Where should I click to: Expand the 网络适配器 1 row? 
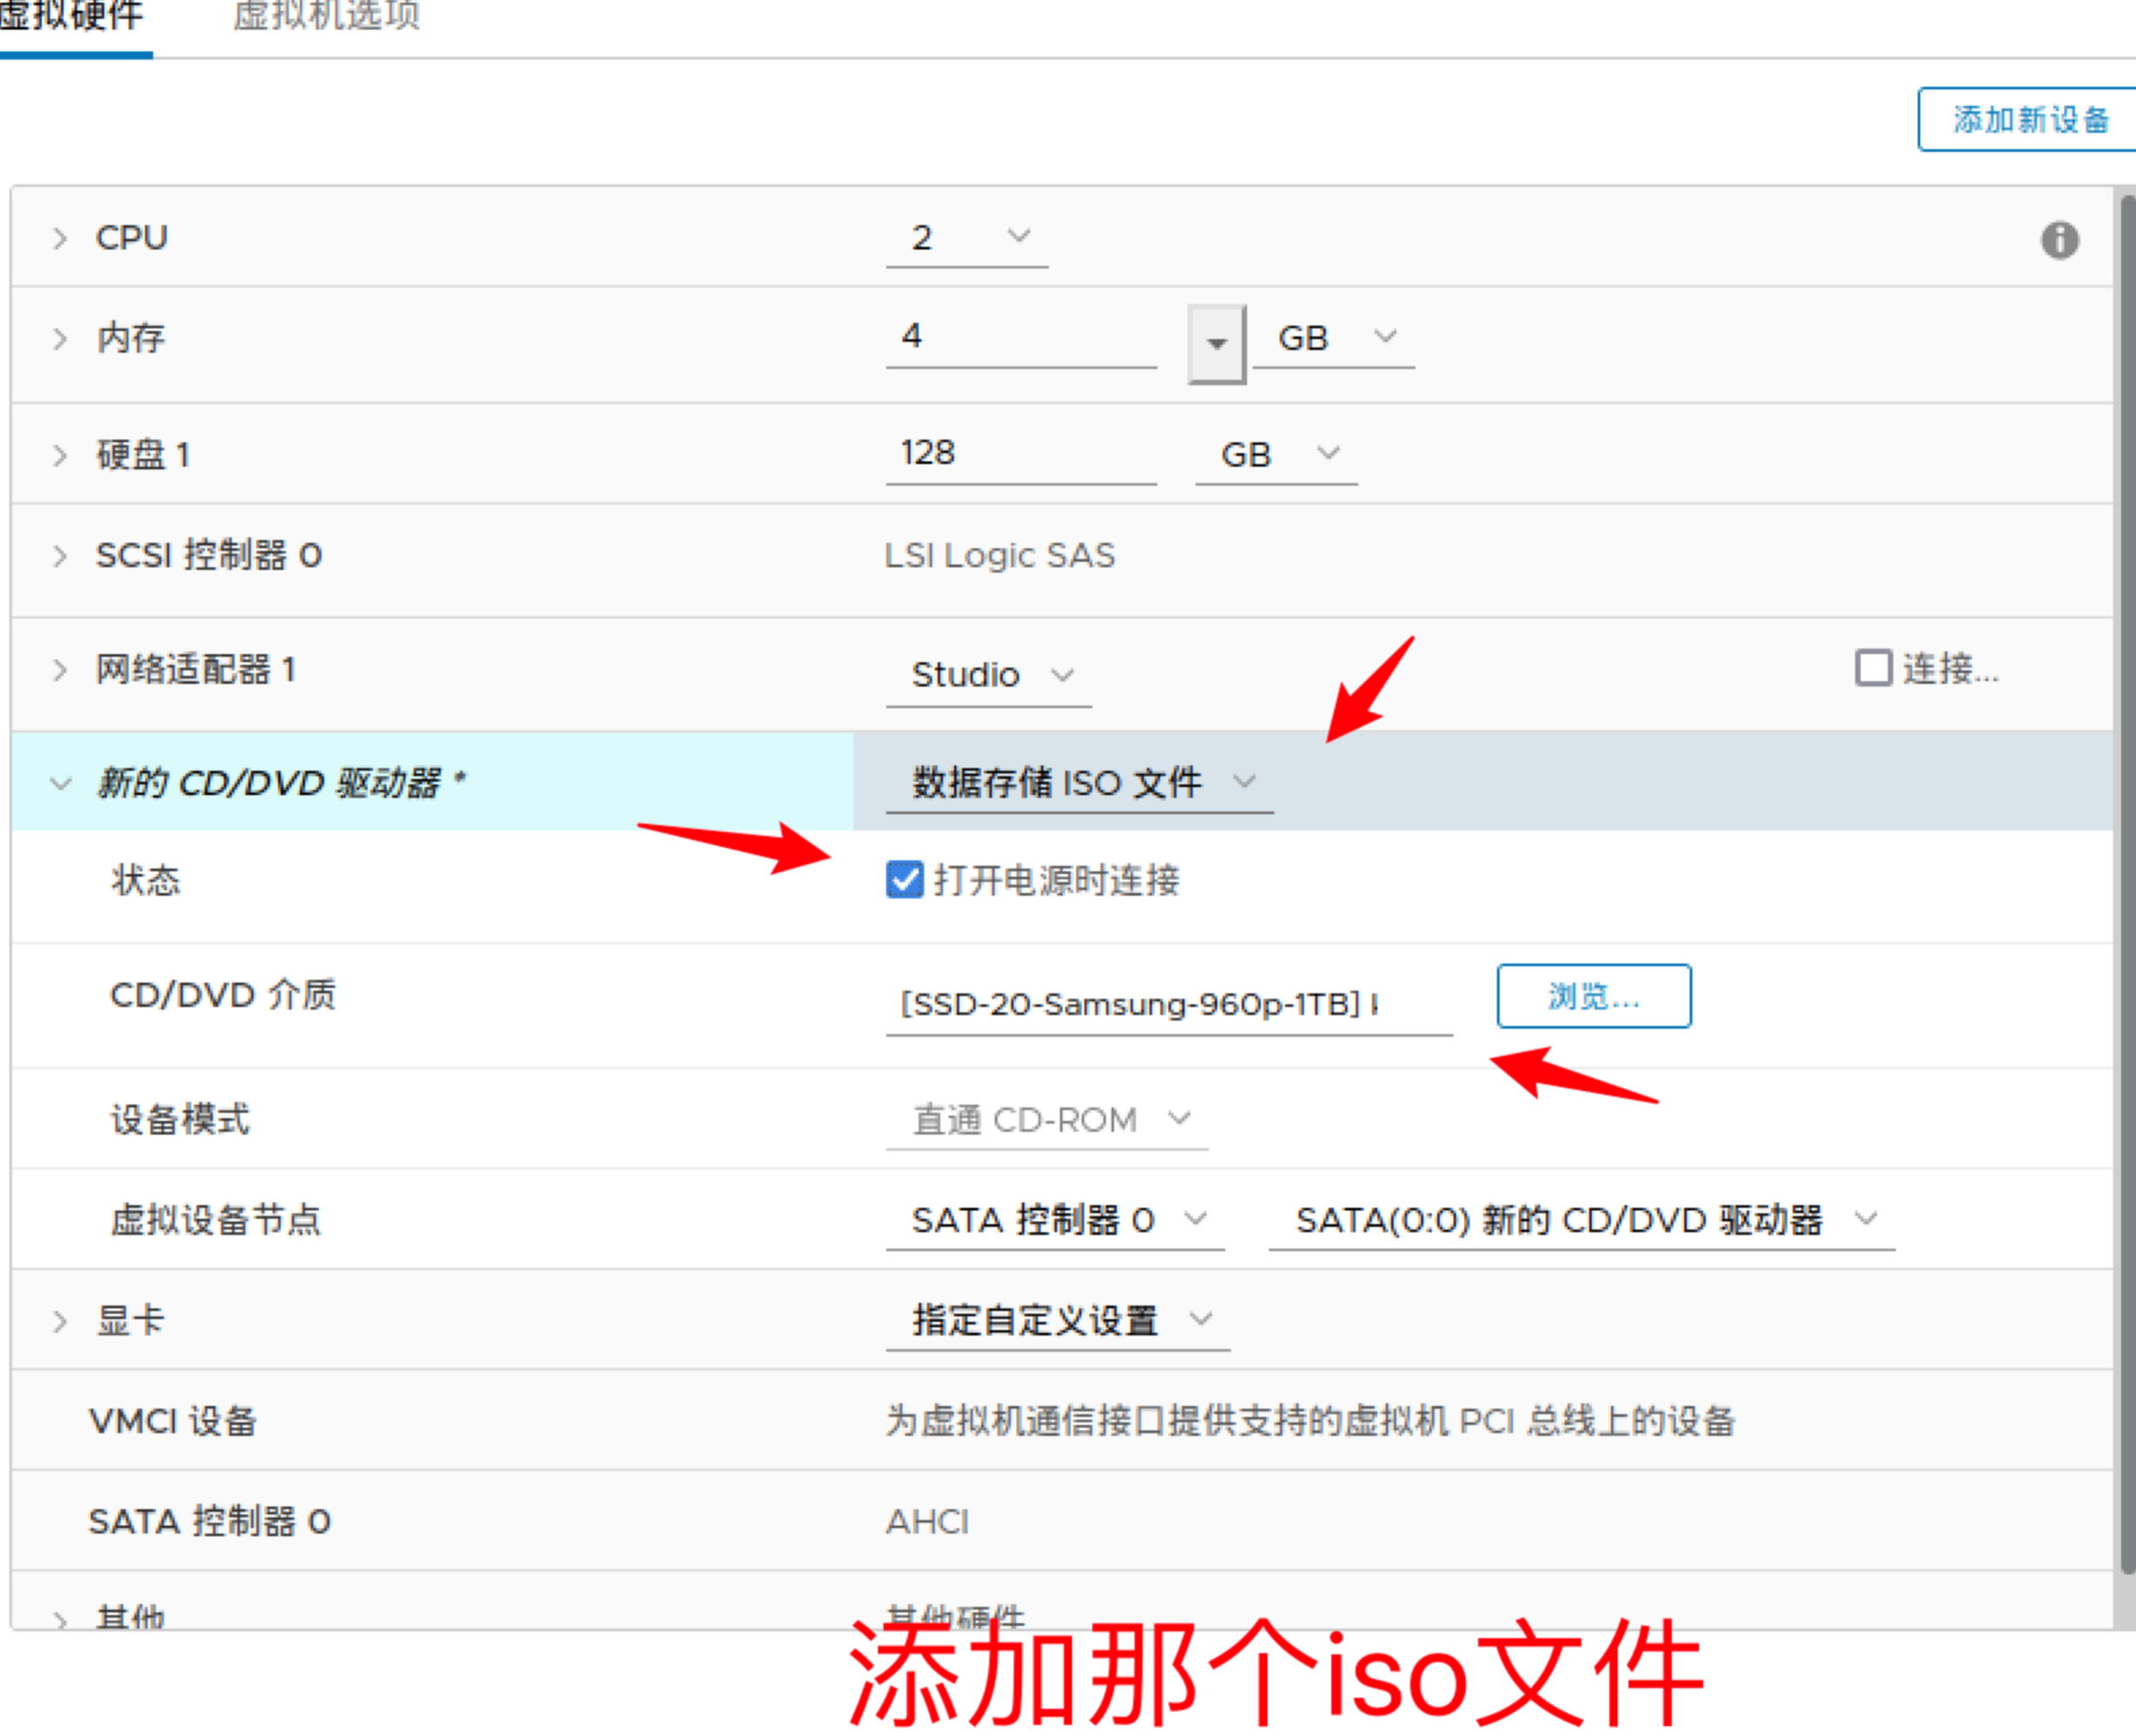click(60, 669)
